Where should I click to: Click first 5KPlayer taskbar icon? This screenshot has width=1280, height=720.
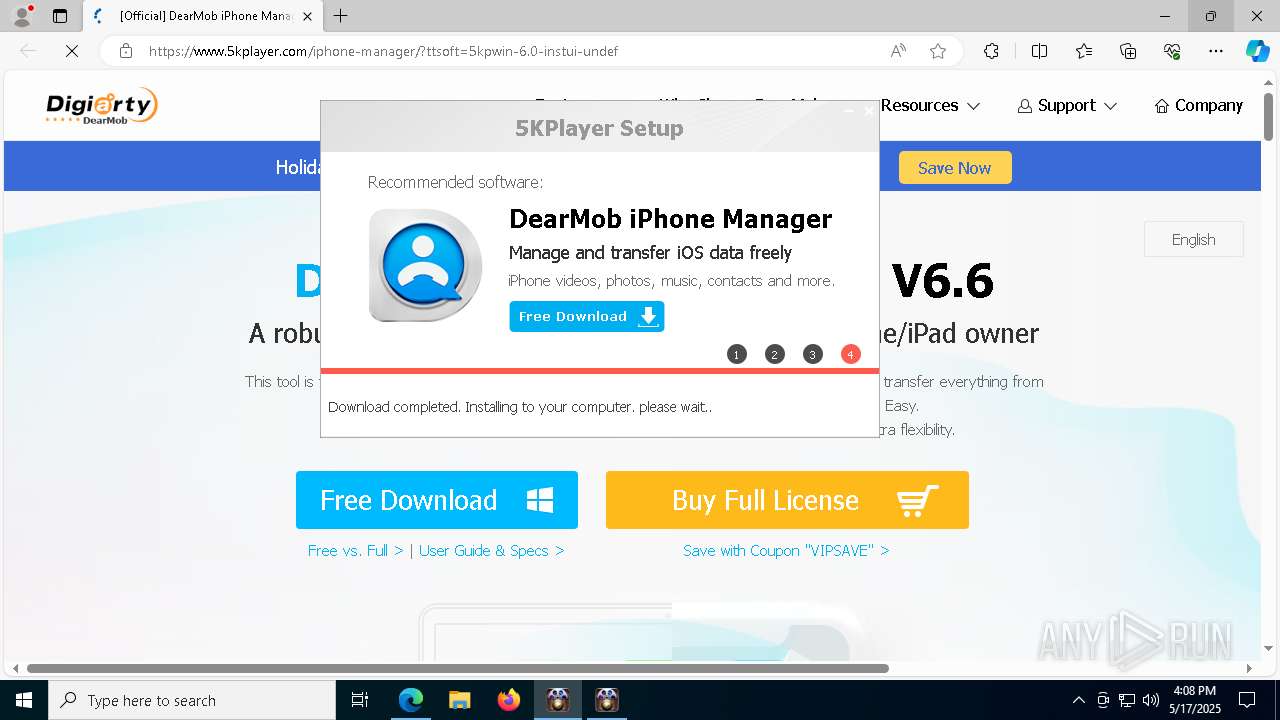[558, 700]
